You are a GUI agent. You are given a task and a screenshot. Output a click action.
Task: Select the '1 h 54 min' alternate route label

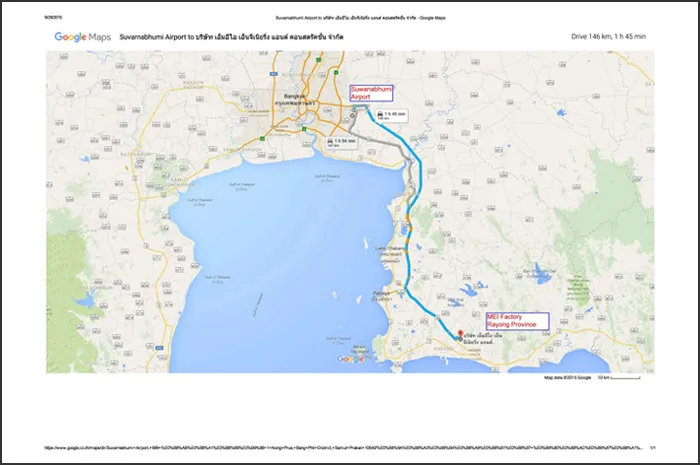click(341, 142)
